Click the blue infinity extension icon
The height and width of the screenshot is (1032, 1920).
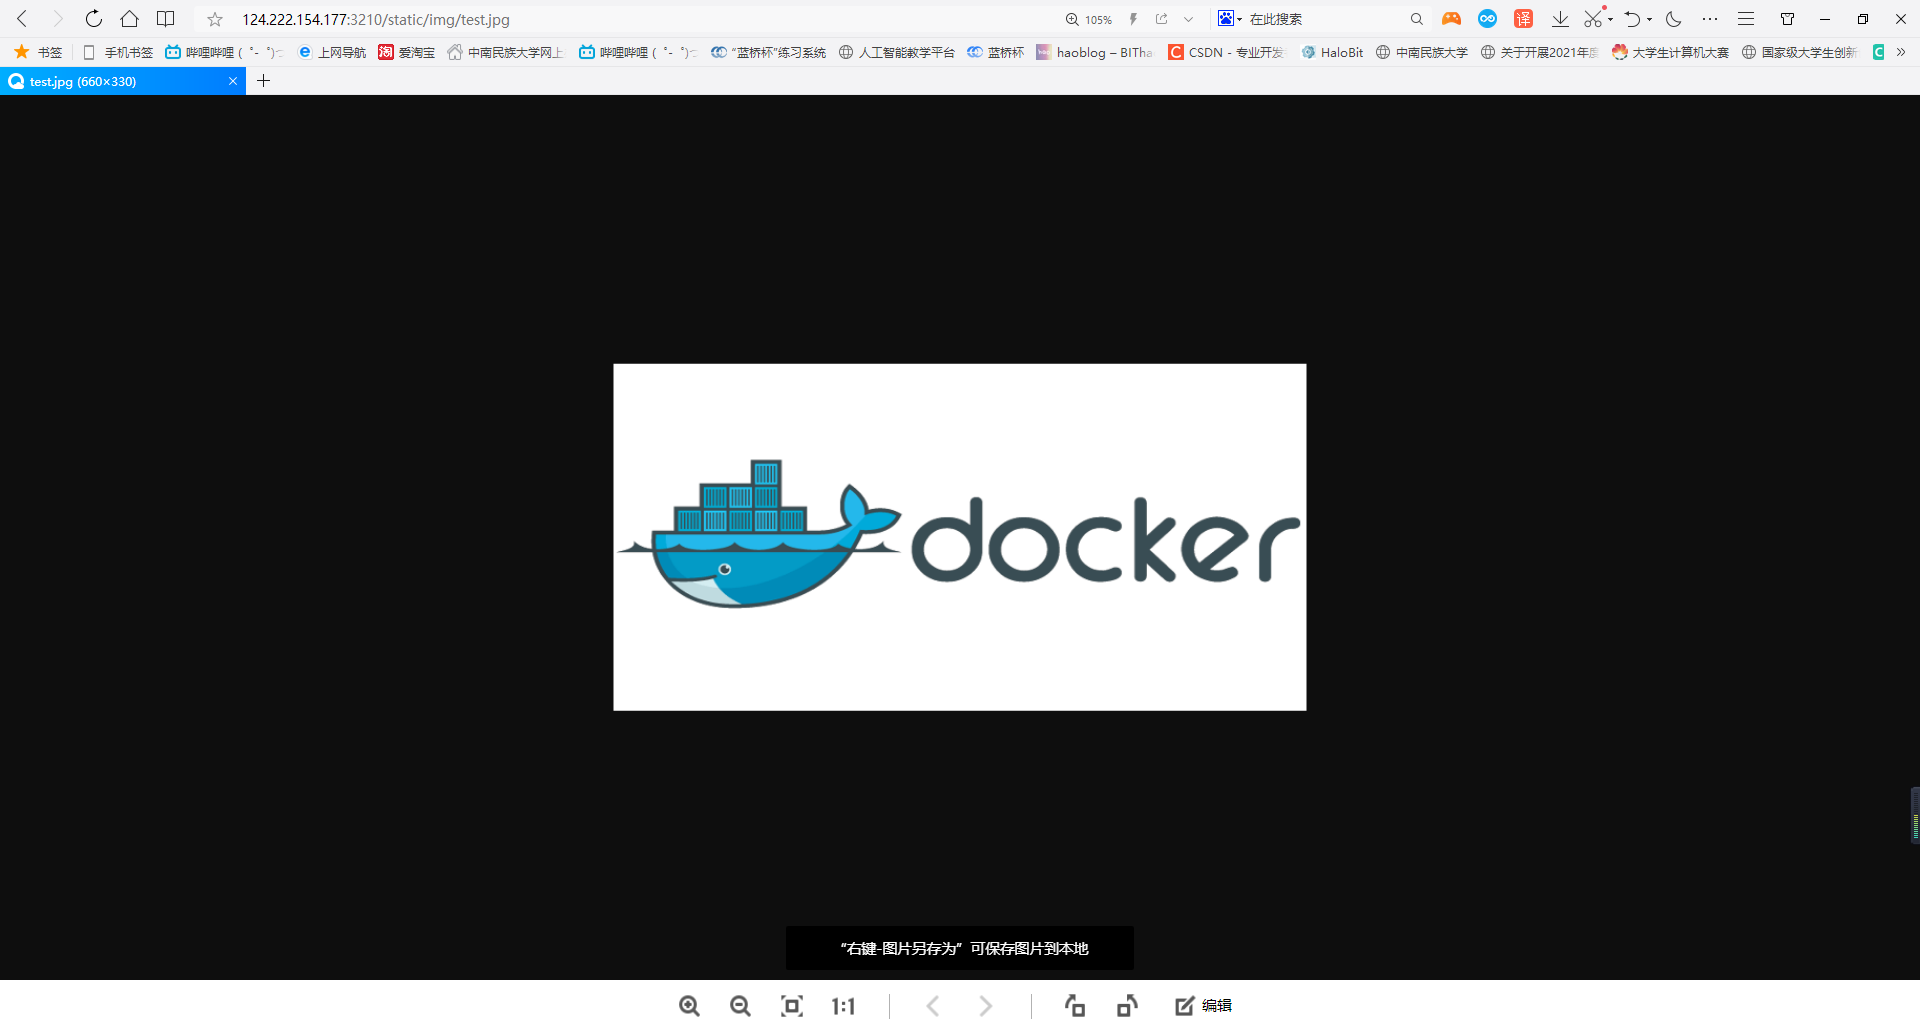pyautogui.click(x=1487, y=19)
